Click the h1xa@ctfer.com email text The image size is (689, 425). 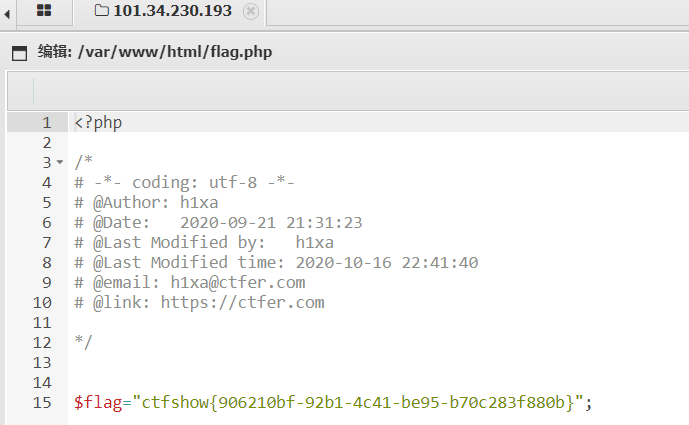pos(238,283)
